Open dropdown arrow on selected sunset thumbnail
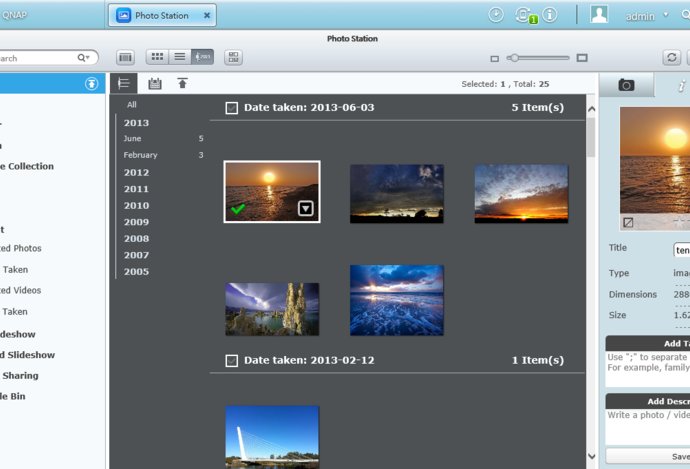The width and height of the screenshot is (690, 469). (306, 208)
